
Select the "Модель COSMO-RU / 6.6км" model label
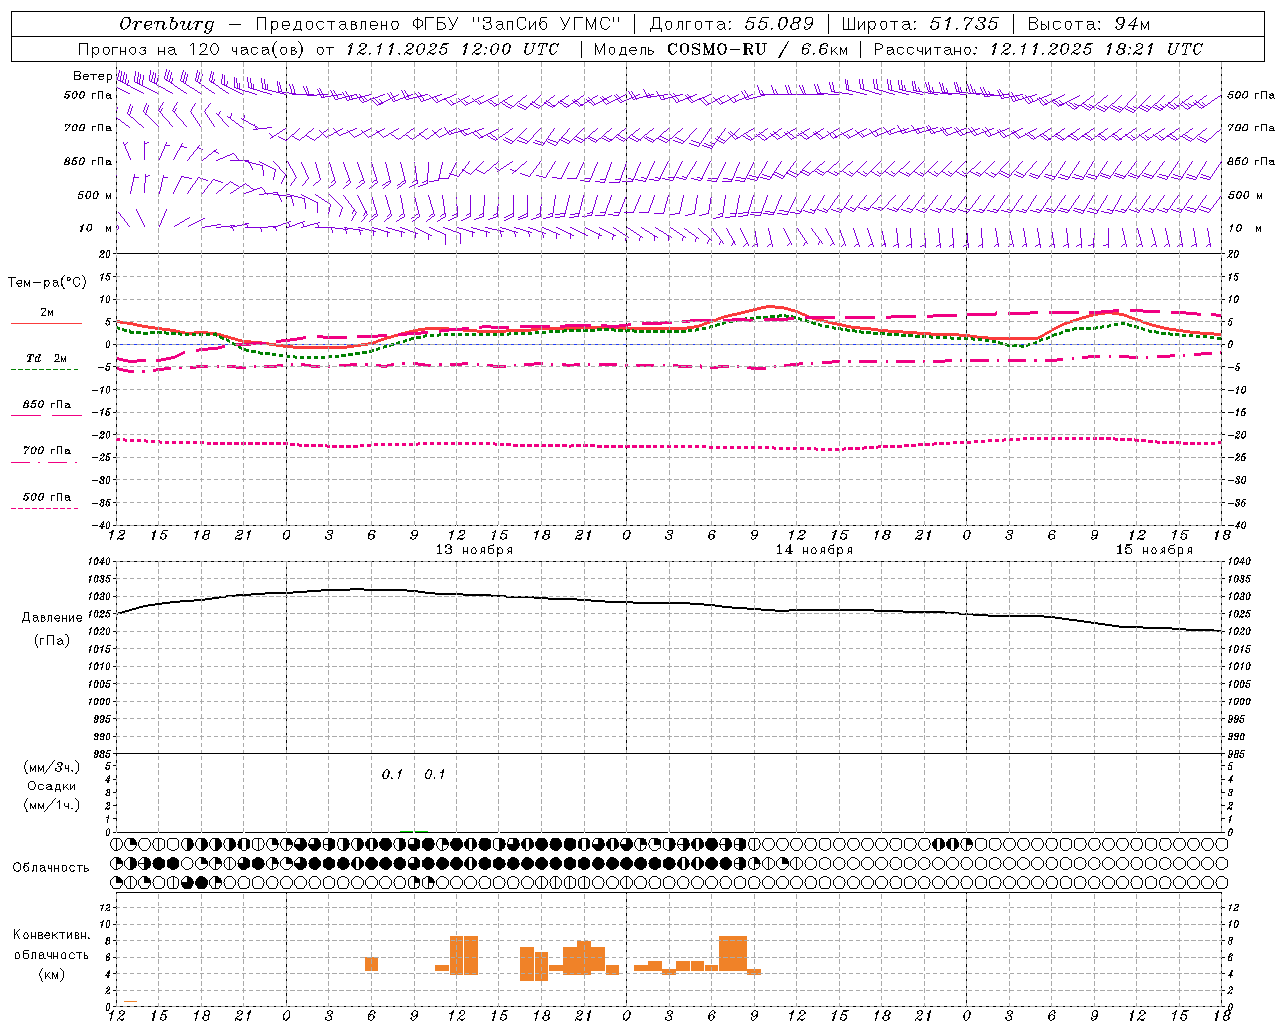click(x=721, y=49)
